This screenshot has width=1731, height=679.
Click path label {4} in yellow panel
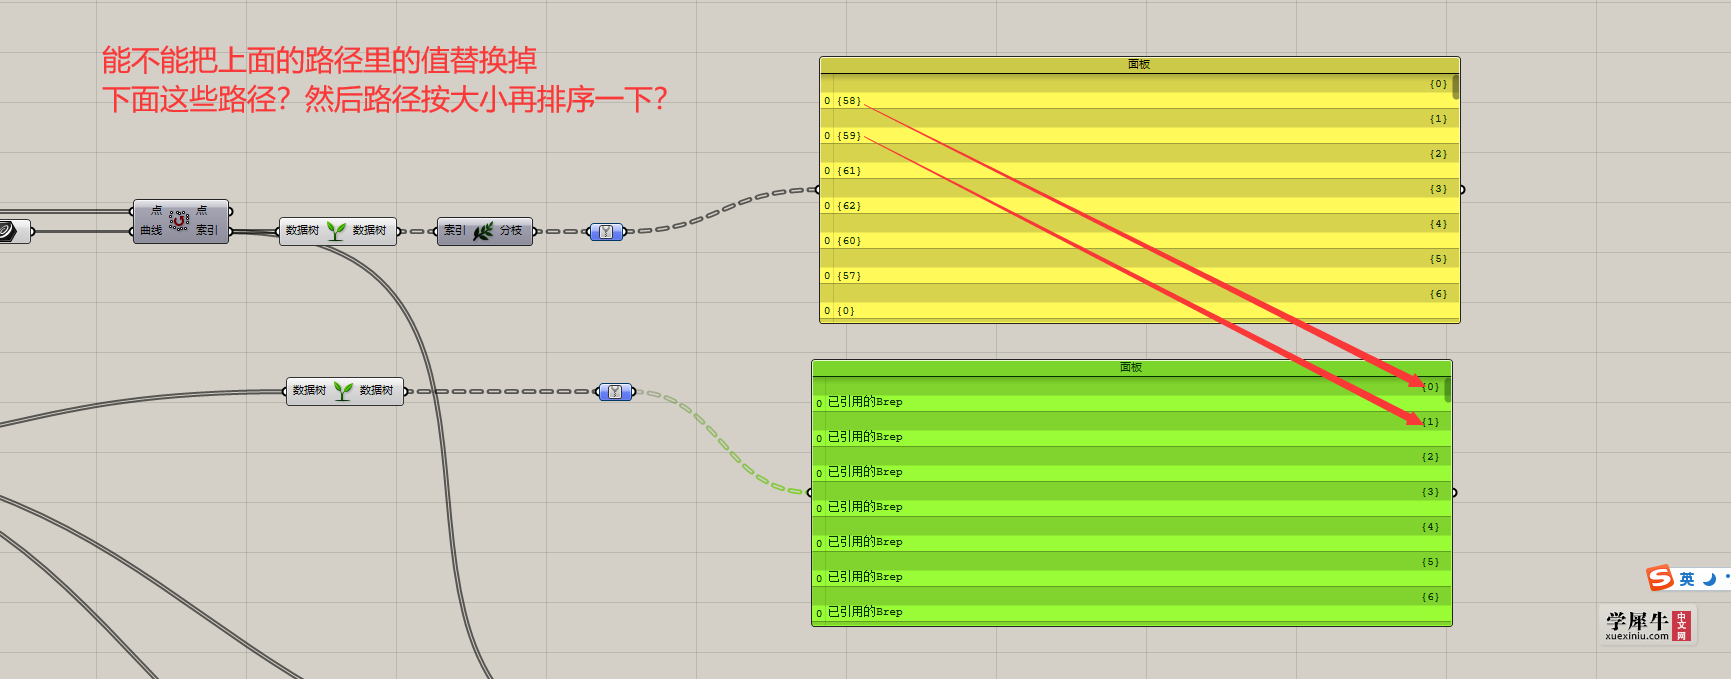coord(1438,224)
